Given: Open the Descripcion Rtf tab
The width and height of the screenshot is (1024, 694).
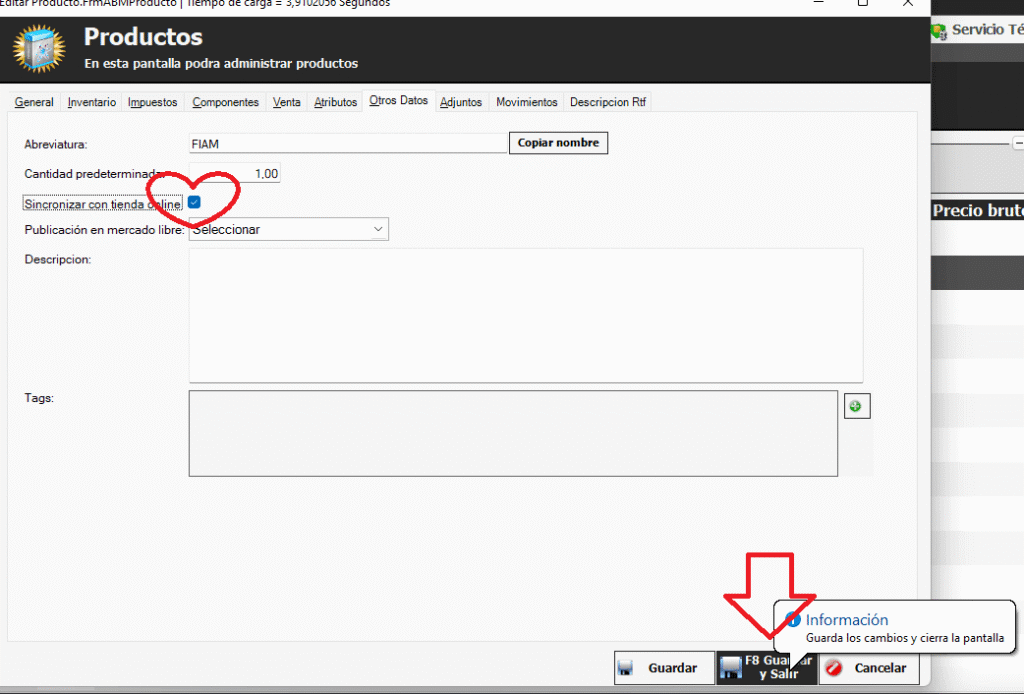Looking at the screenshot, I should (x=608, y=102).
